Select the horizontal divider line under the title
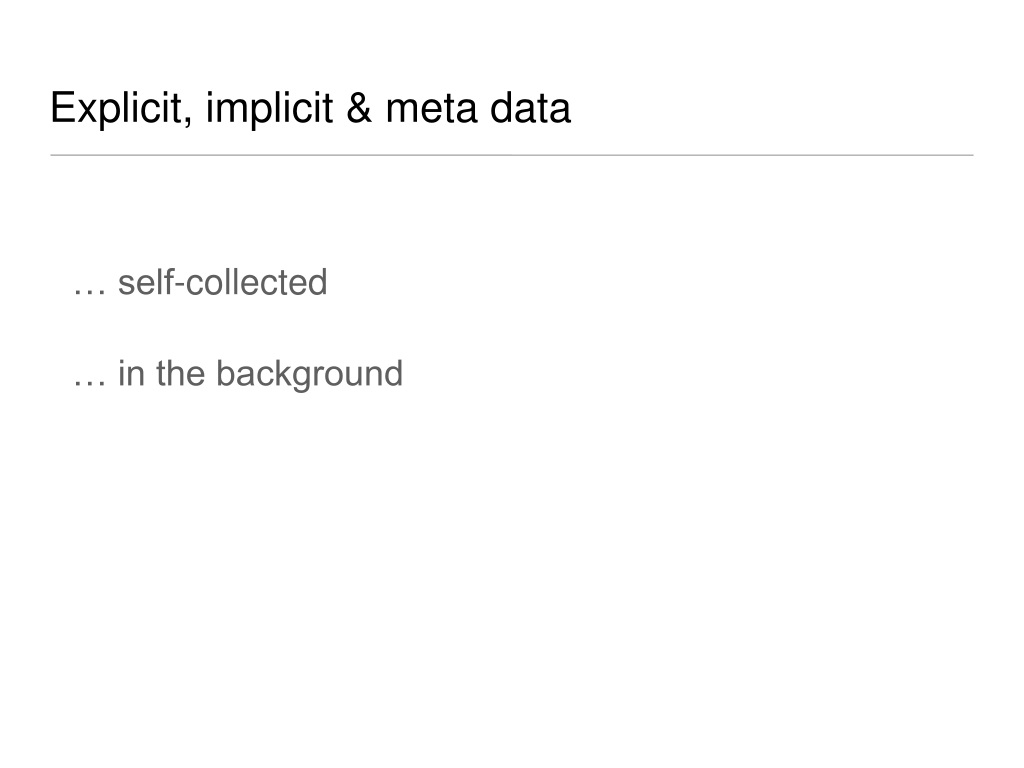This screenshot has height=768, width=1024. coord(512,155)
